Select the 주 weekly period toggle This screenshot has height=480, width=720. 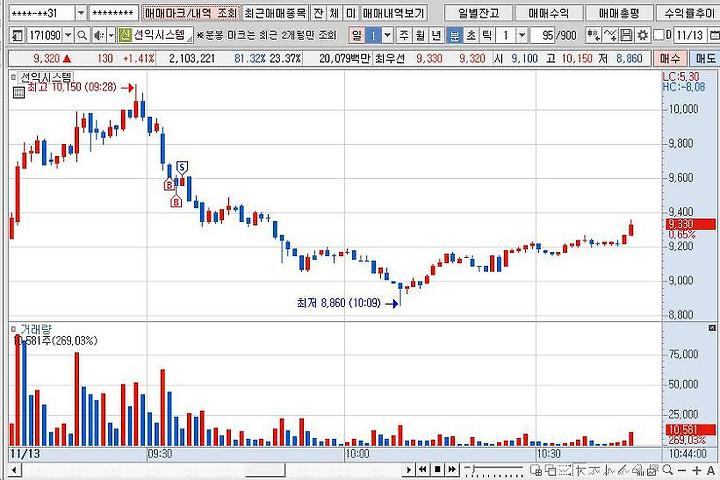coord(404,35)
